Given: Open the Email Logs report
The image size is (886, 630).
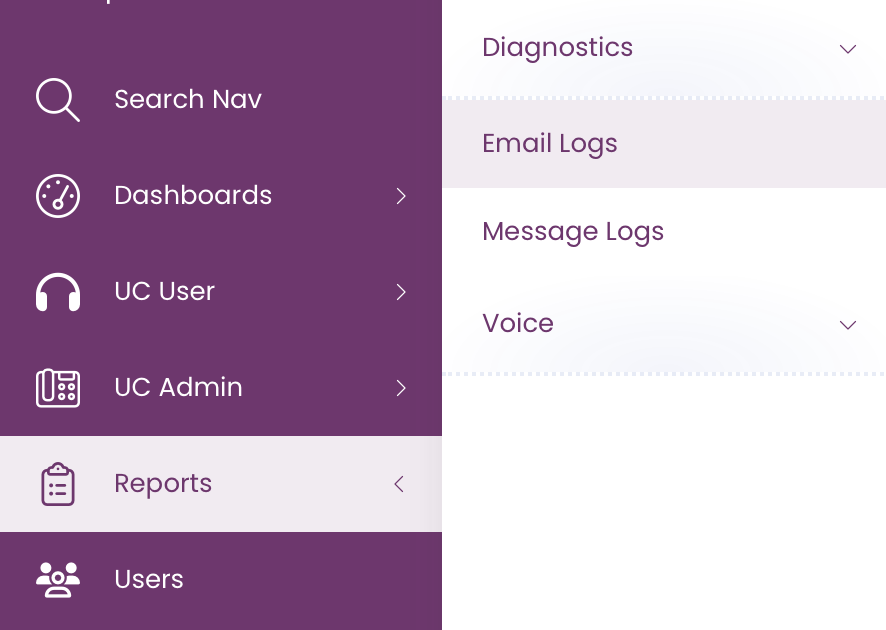Looking at the screenshot, I should [664, 144].
